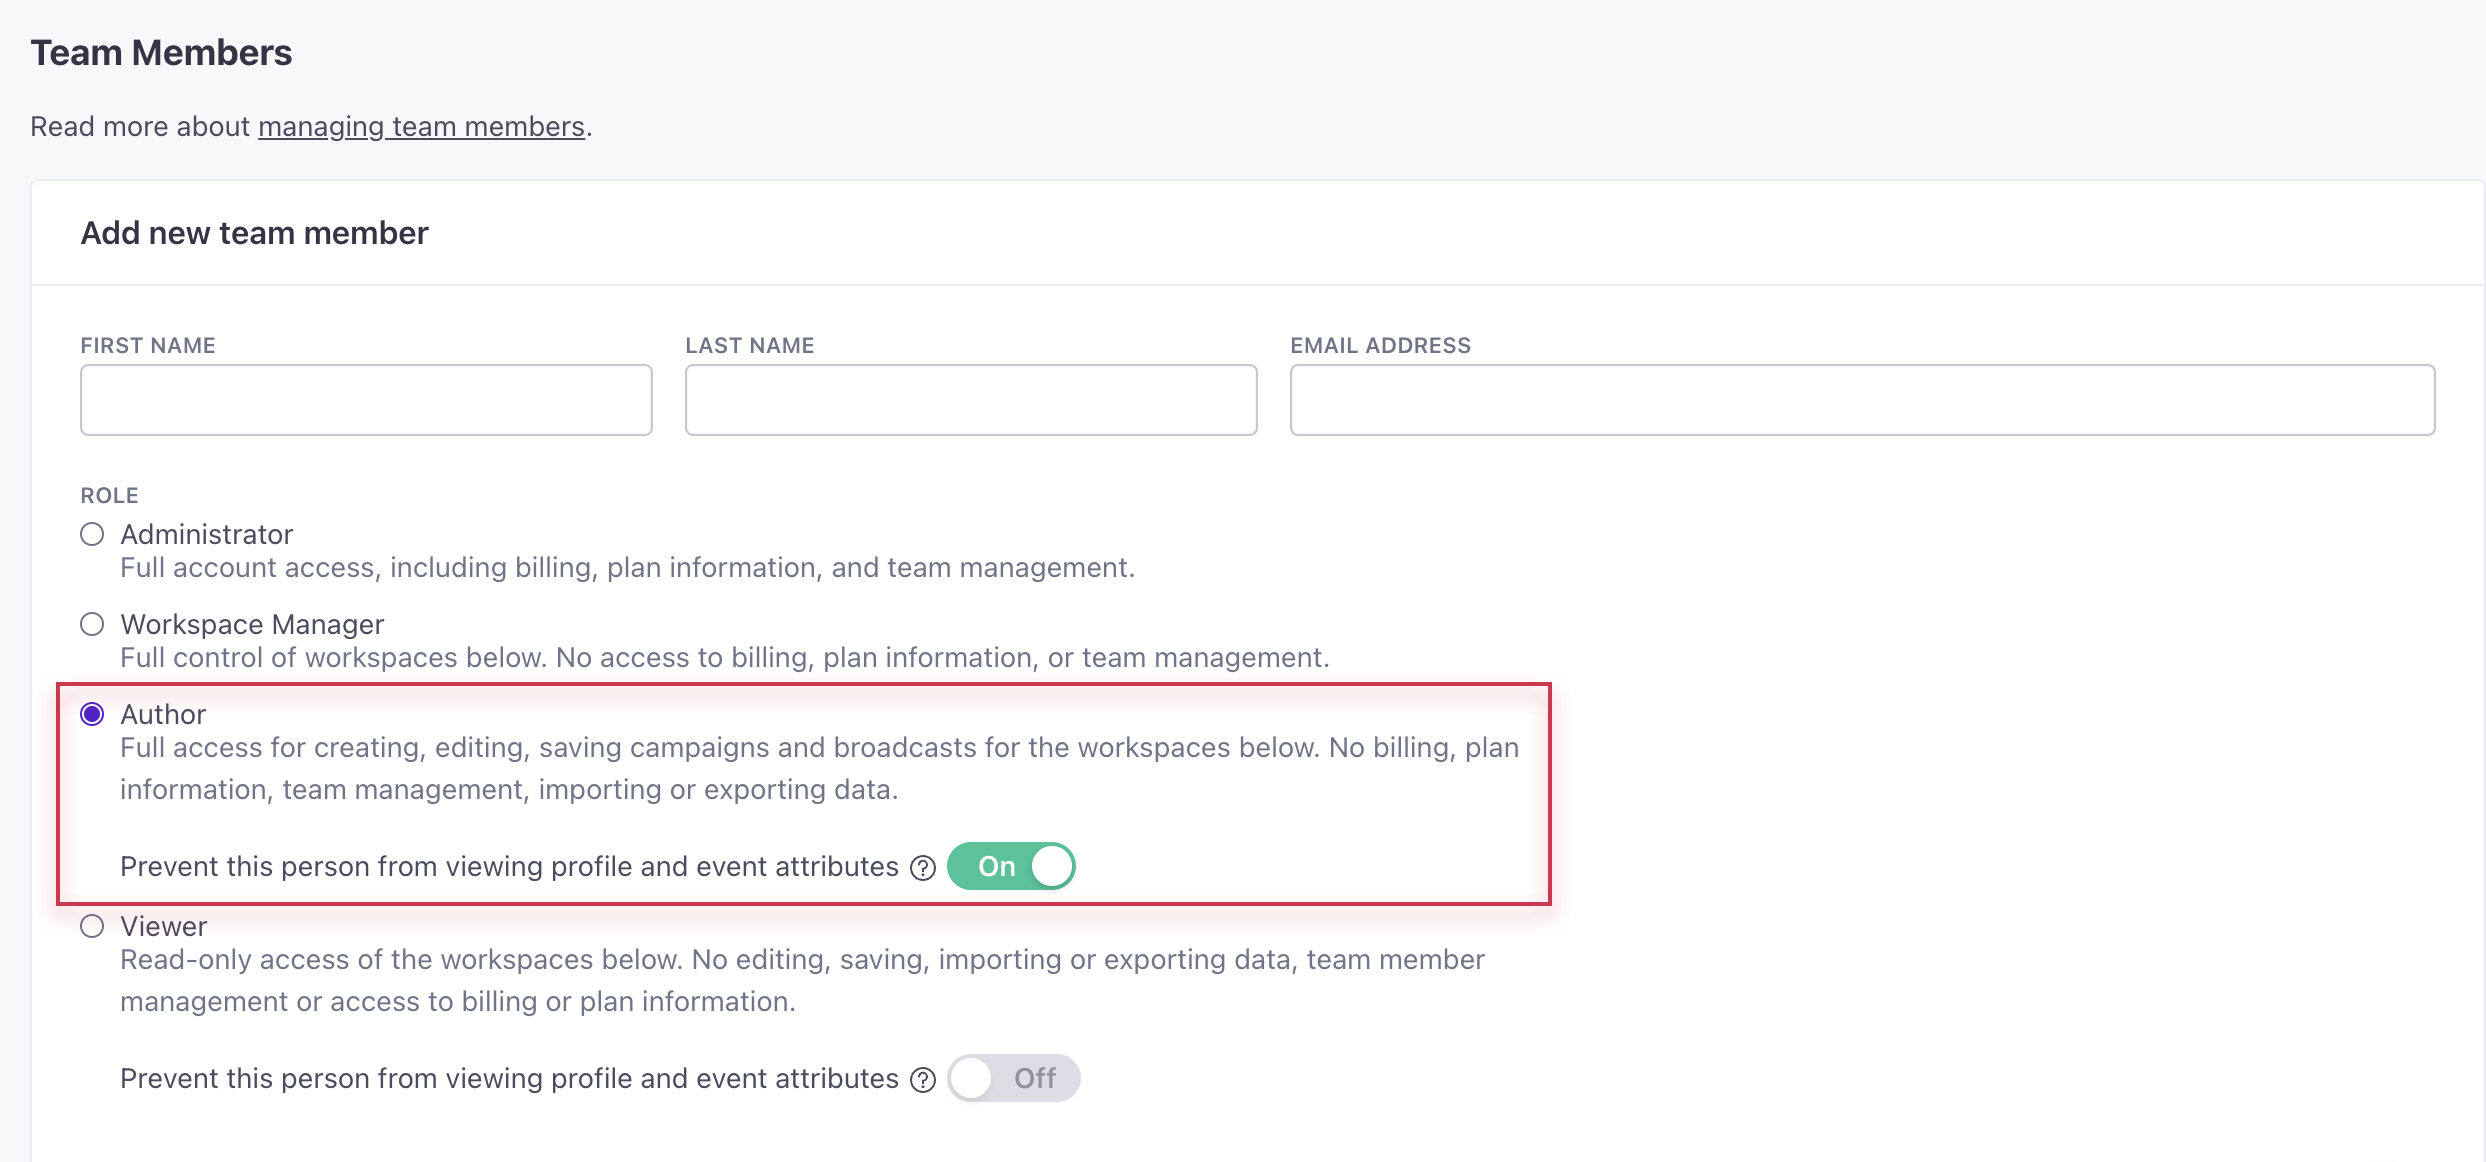Select the Viewer role radio button
This screenshot has height=1162, width=2486.
(x=92, y=926)
